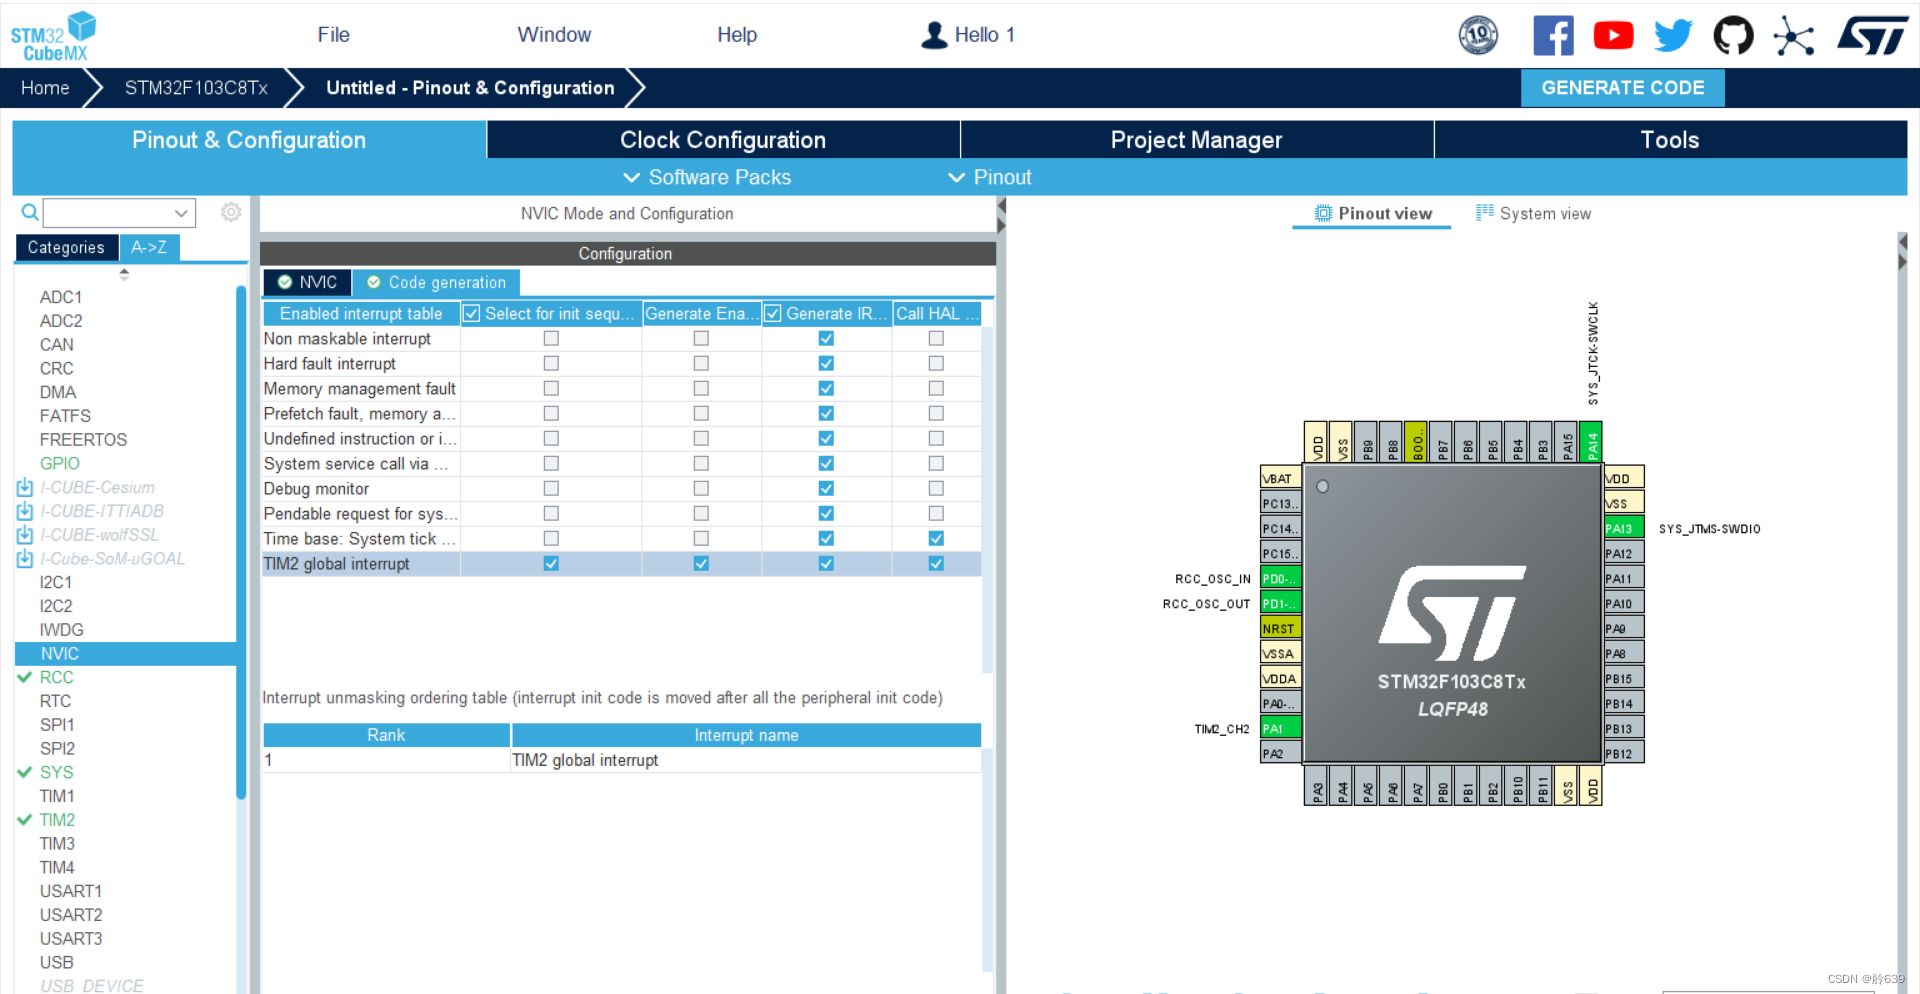Select green PA14 pin on chip
1920x994 pixels.
tap(1592, 441)
